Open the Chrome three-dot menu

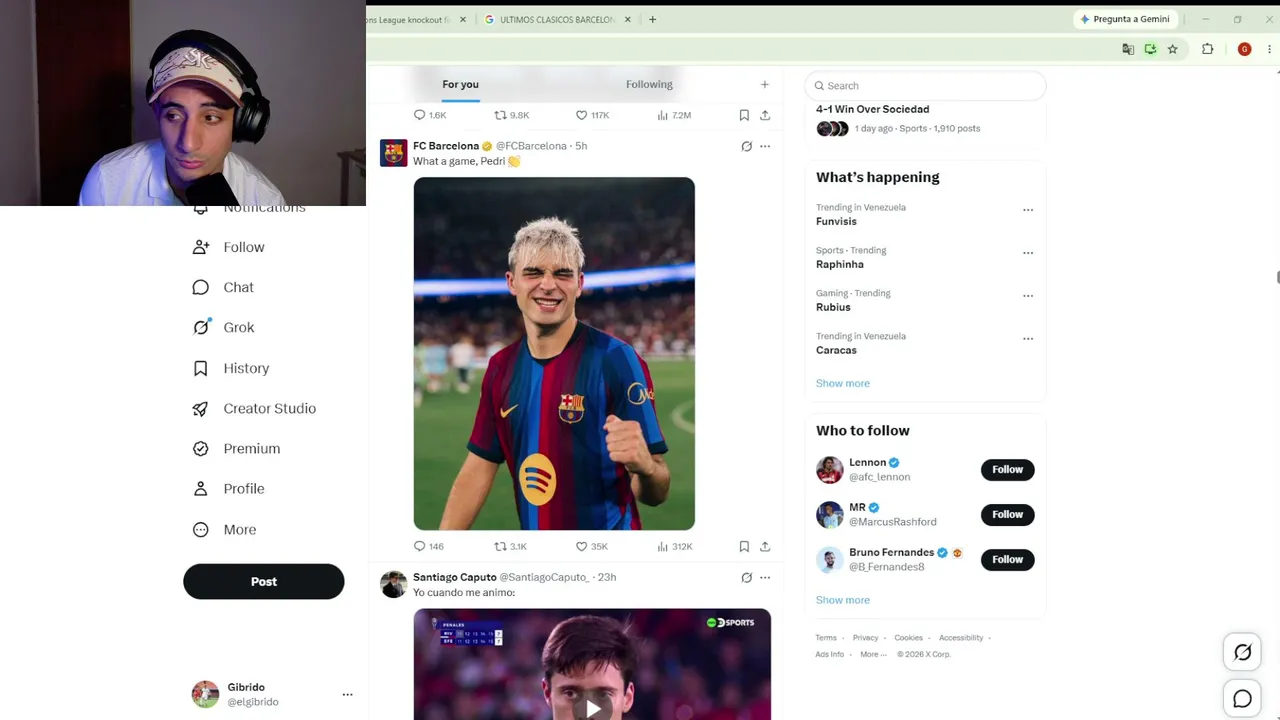pos(1269,49)
